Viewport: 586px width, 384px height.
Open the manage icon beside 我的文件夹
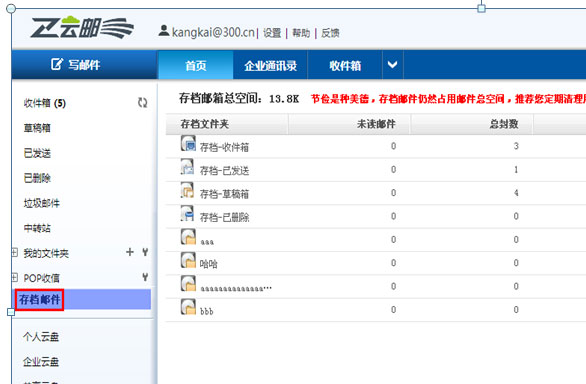pos(145,252)
